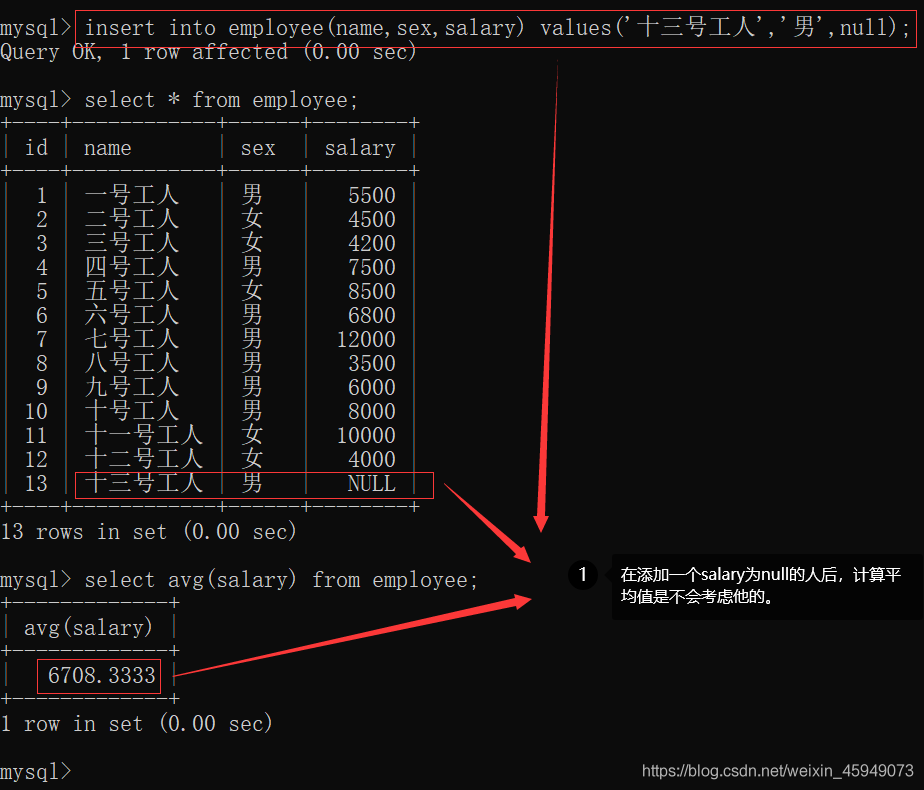Click the sex cell 女 in the 十二号工人 row
Screen dimensions: 924x790
pos(252,460)
